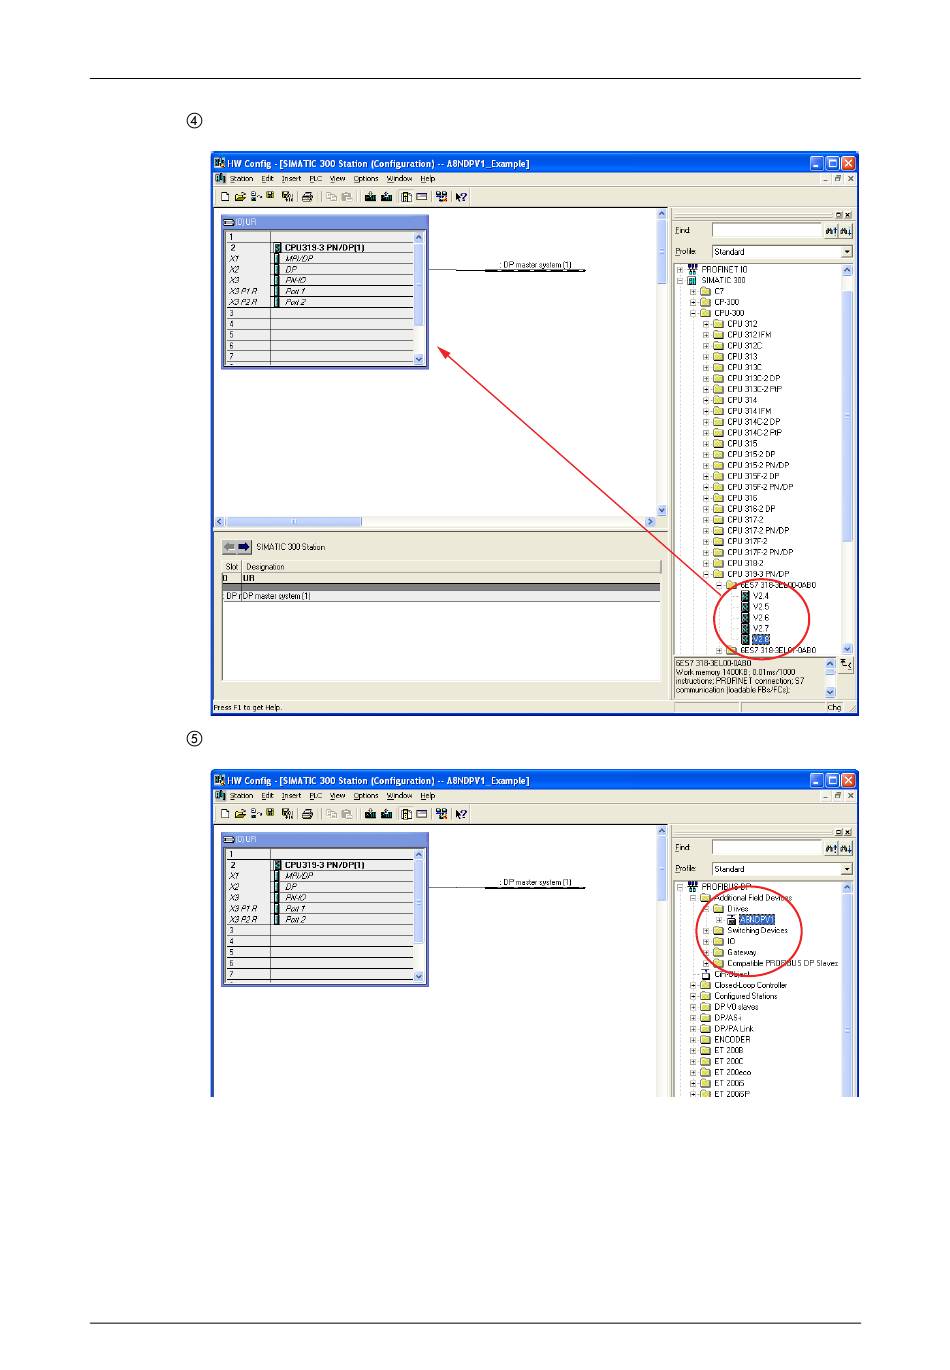Collapse 6ES7 318-3EL00-0AB0 folder
Screen dimensions: 950x1370
tap(719, 585)
